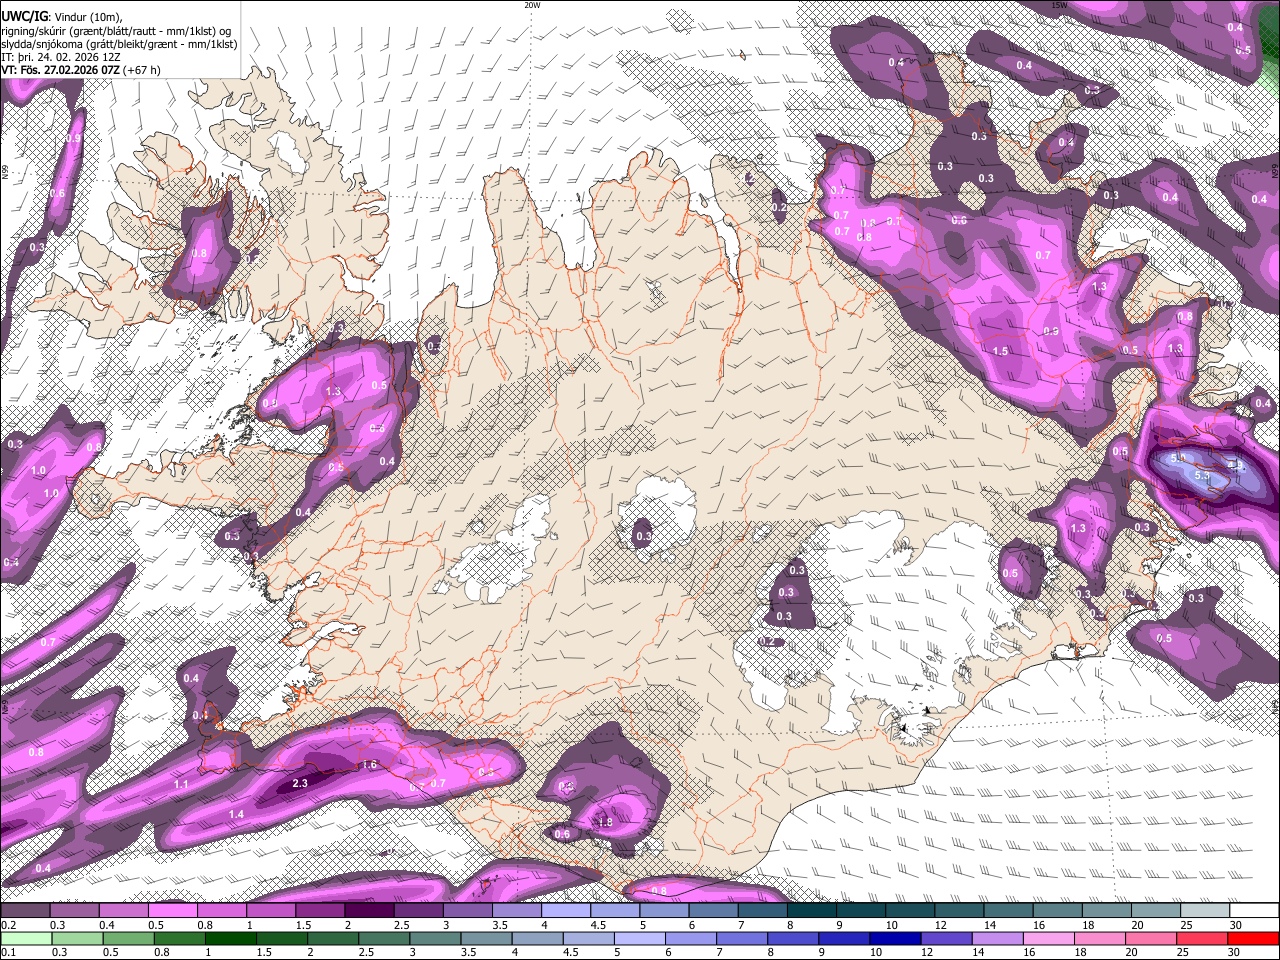This screenshot has width=1280, height=960.
Task: Click the '20W' longitude label at the top
Action: pos(532,5)
